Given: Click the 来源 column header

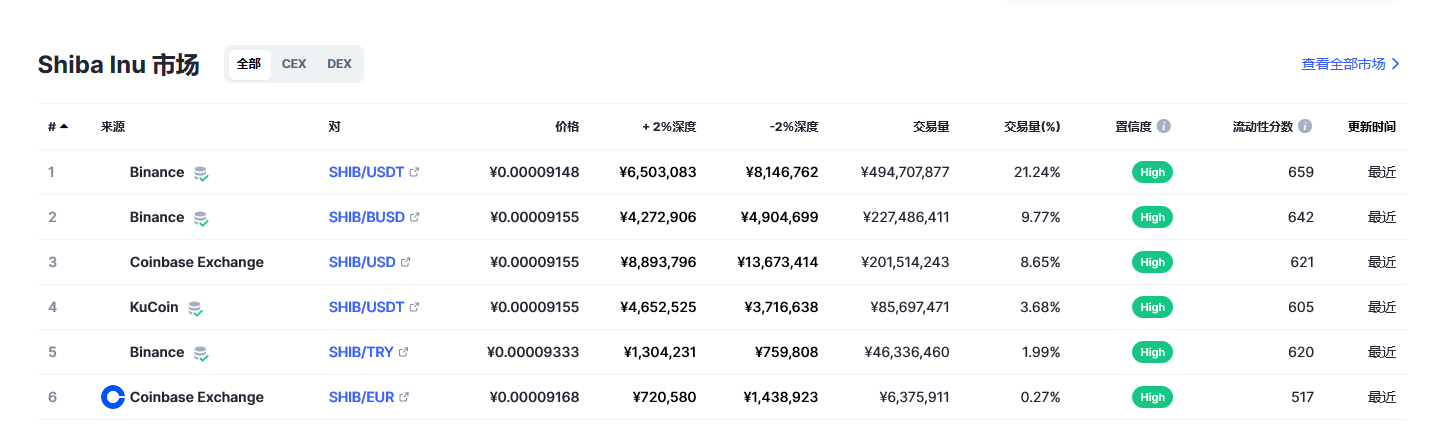Looking at the screenshot, I should click(x=113, y=127).
